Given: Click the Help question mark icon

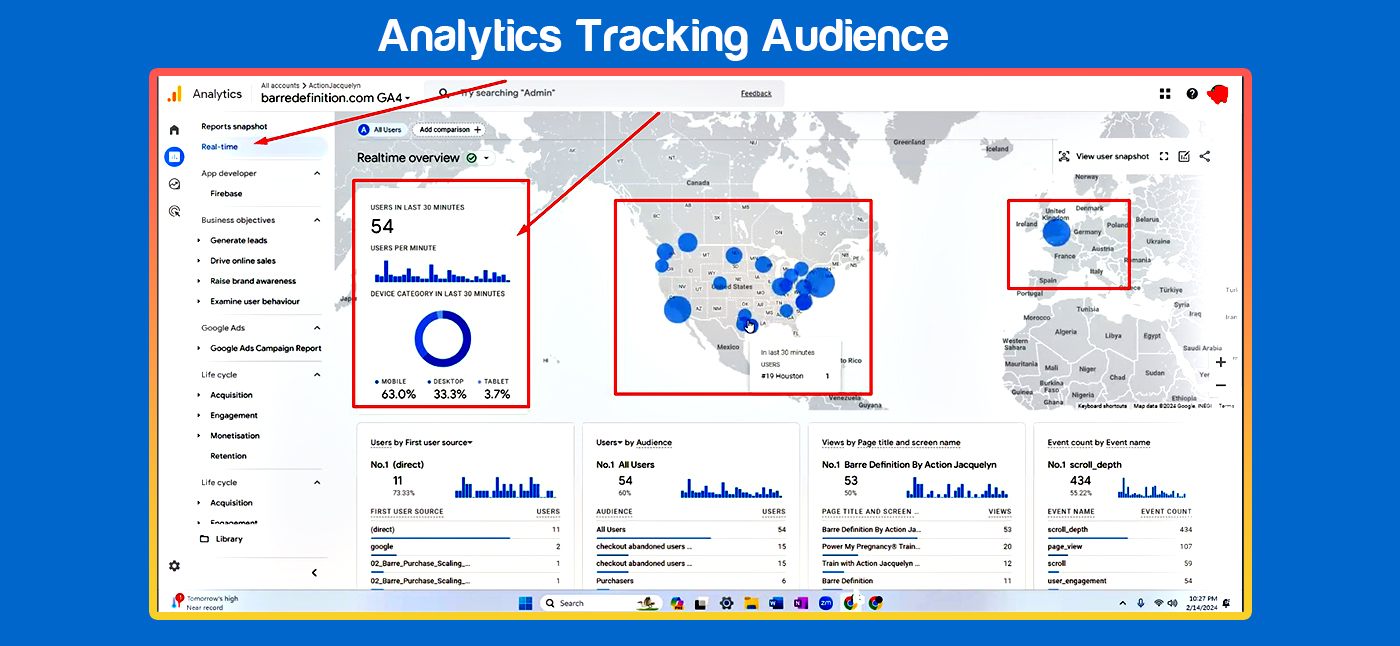Looking at the screenshot, I should click(1192, 93).
